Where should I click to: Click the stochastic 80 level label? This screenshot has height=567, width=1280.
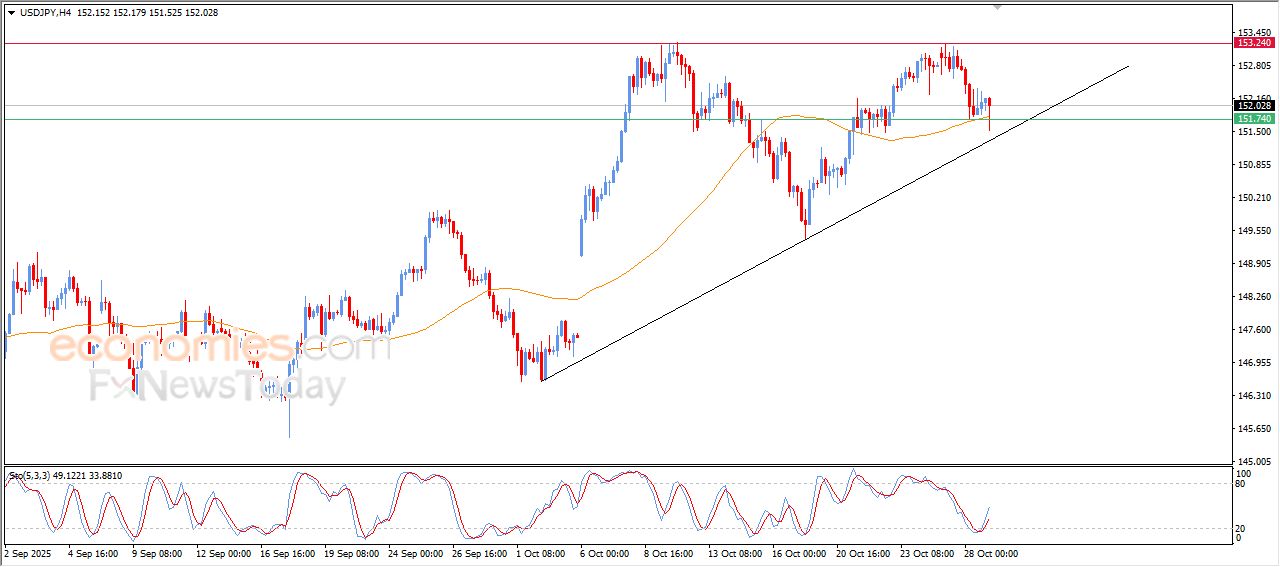[1243, 484]
